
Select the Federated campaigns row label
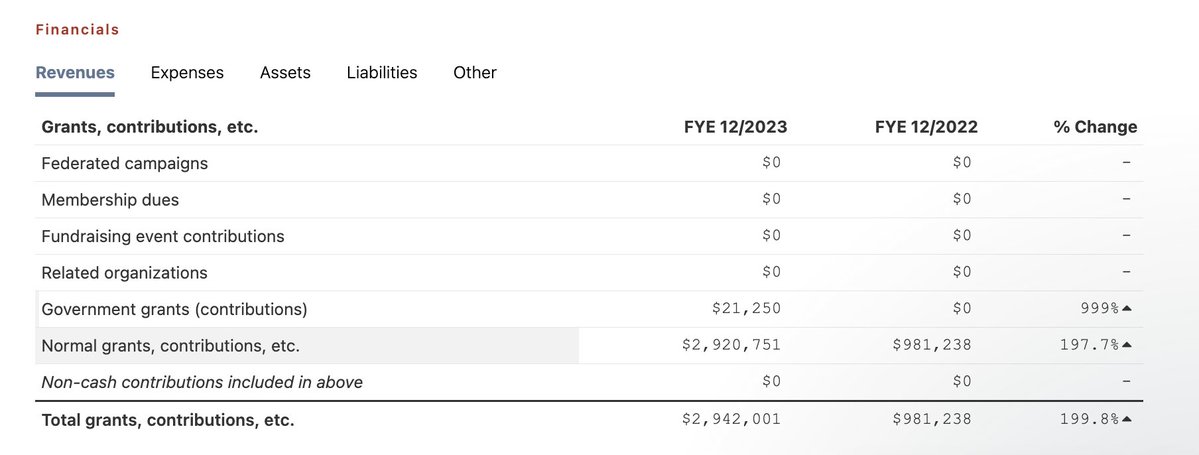(125, 163)
